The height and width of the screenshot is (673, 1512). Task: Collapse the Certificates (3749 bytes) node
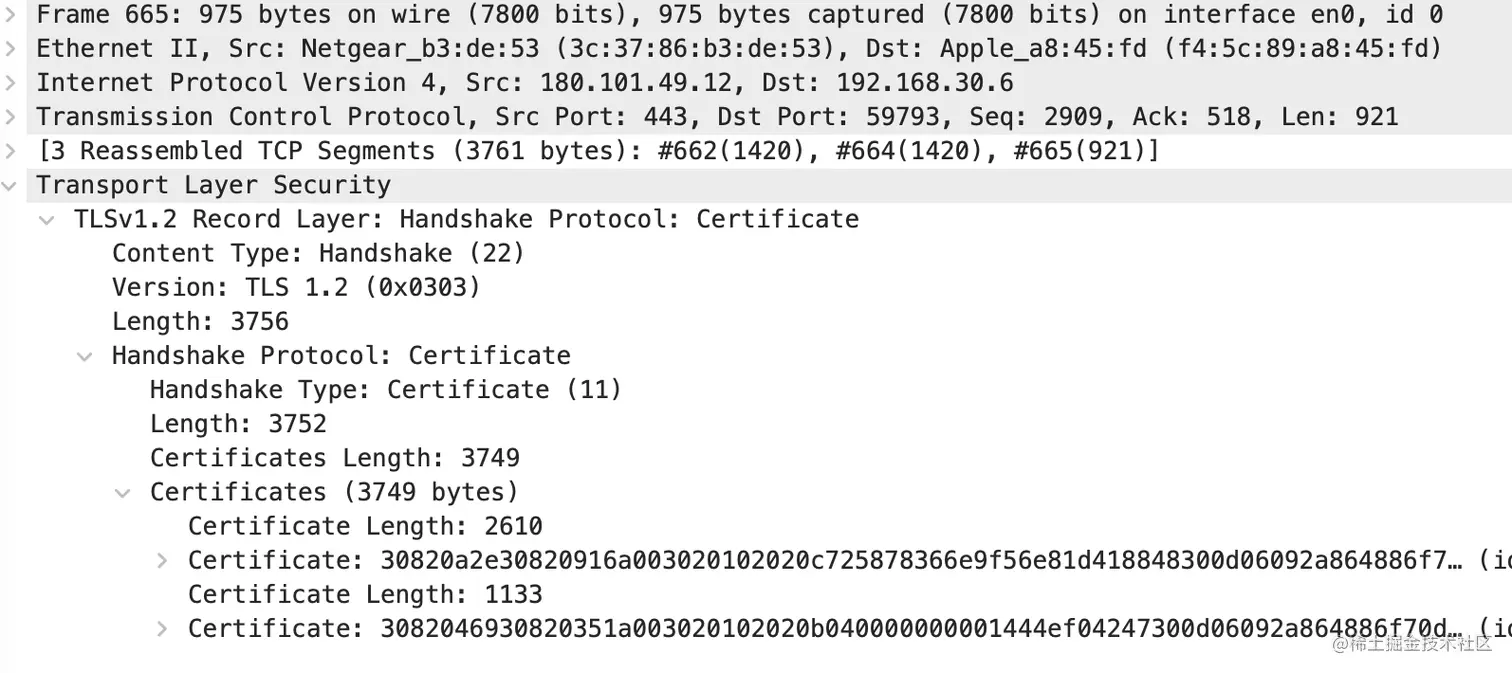(x=123, y=492)
